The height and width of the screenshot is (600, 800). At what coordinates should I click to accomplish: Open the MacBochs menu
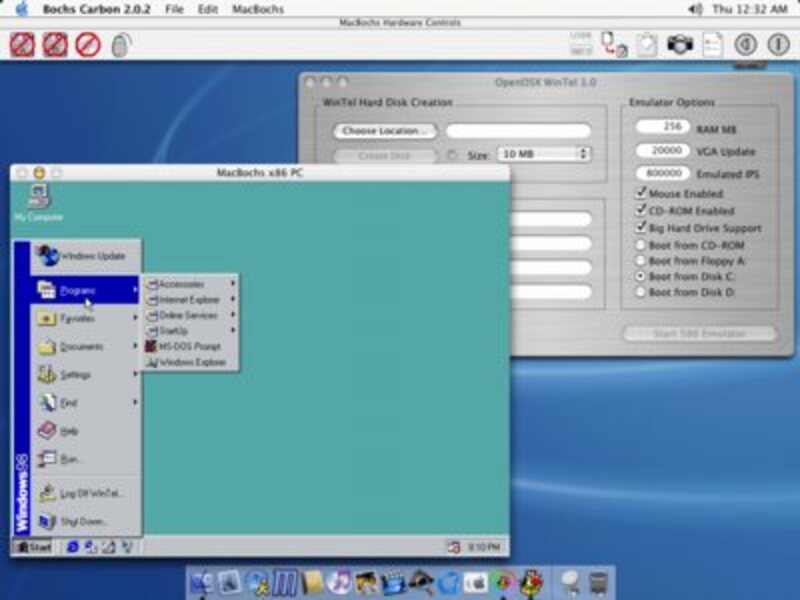click(258, 9)
